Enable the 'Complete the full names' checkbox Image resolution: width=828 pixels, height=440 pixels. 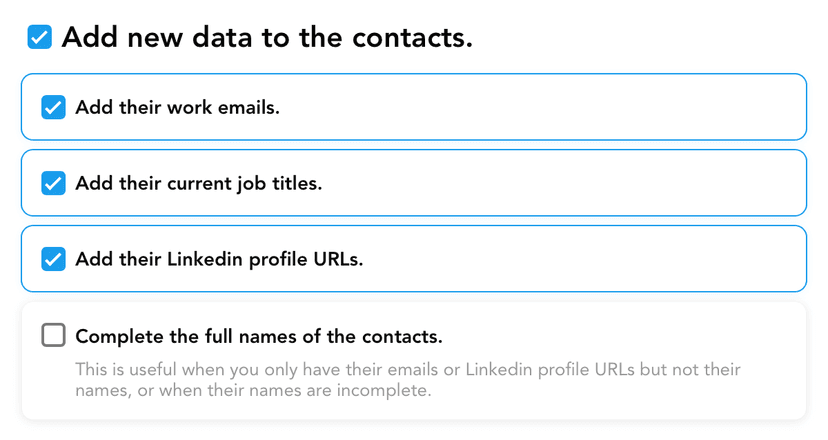(x=53, y=335)
